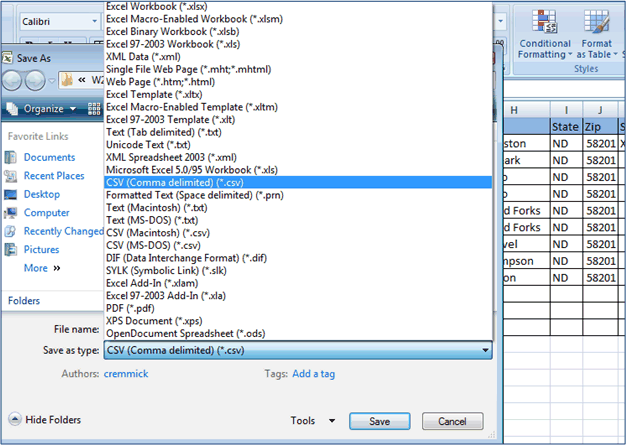Select Microsoft Excel 5.0/95 Workbook
This screenshot has width=626, height=445.
pos(298,170)
